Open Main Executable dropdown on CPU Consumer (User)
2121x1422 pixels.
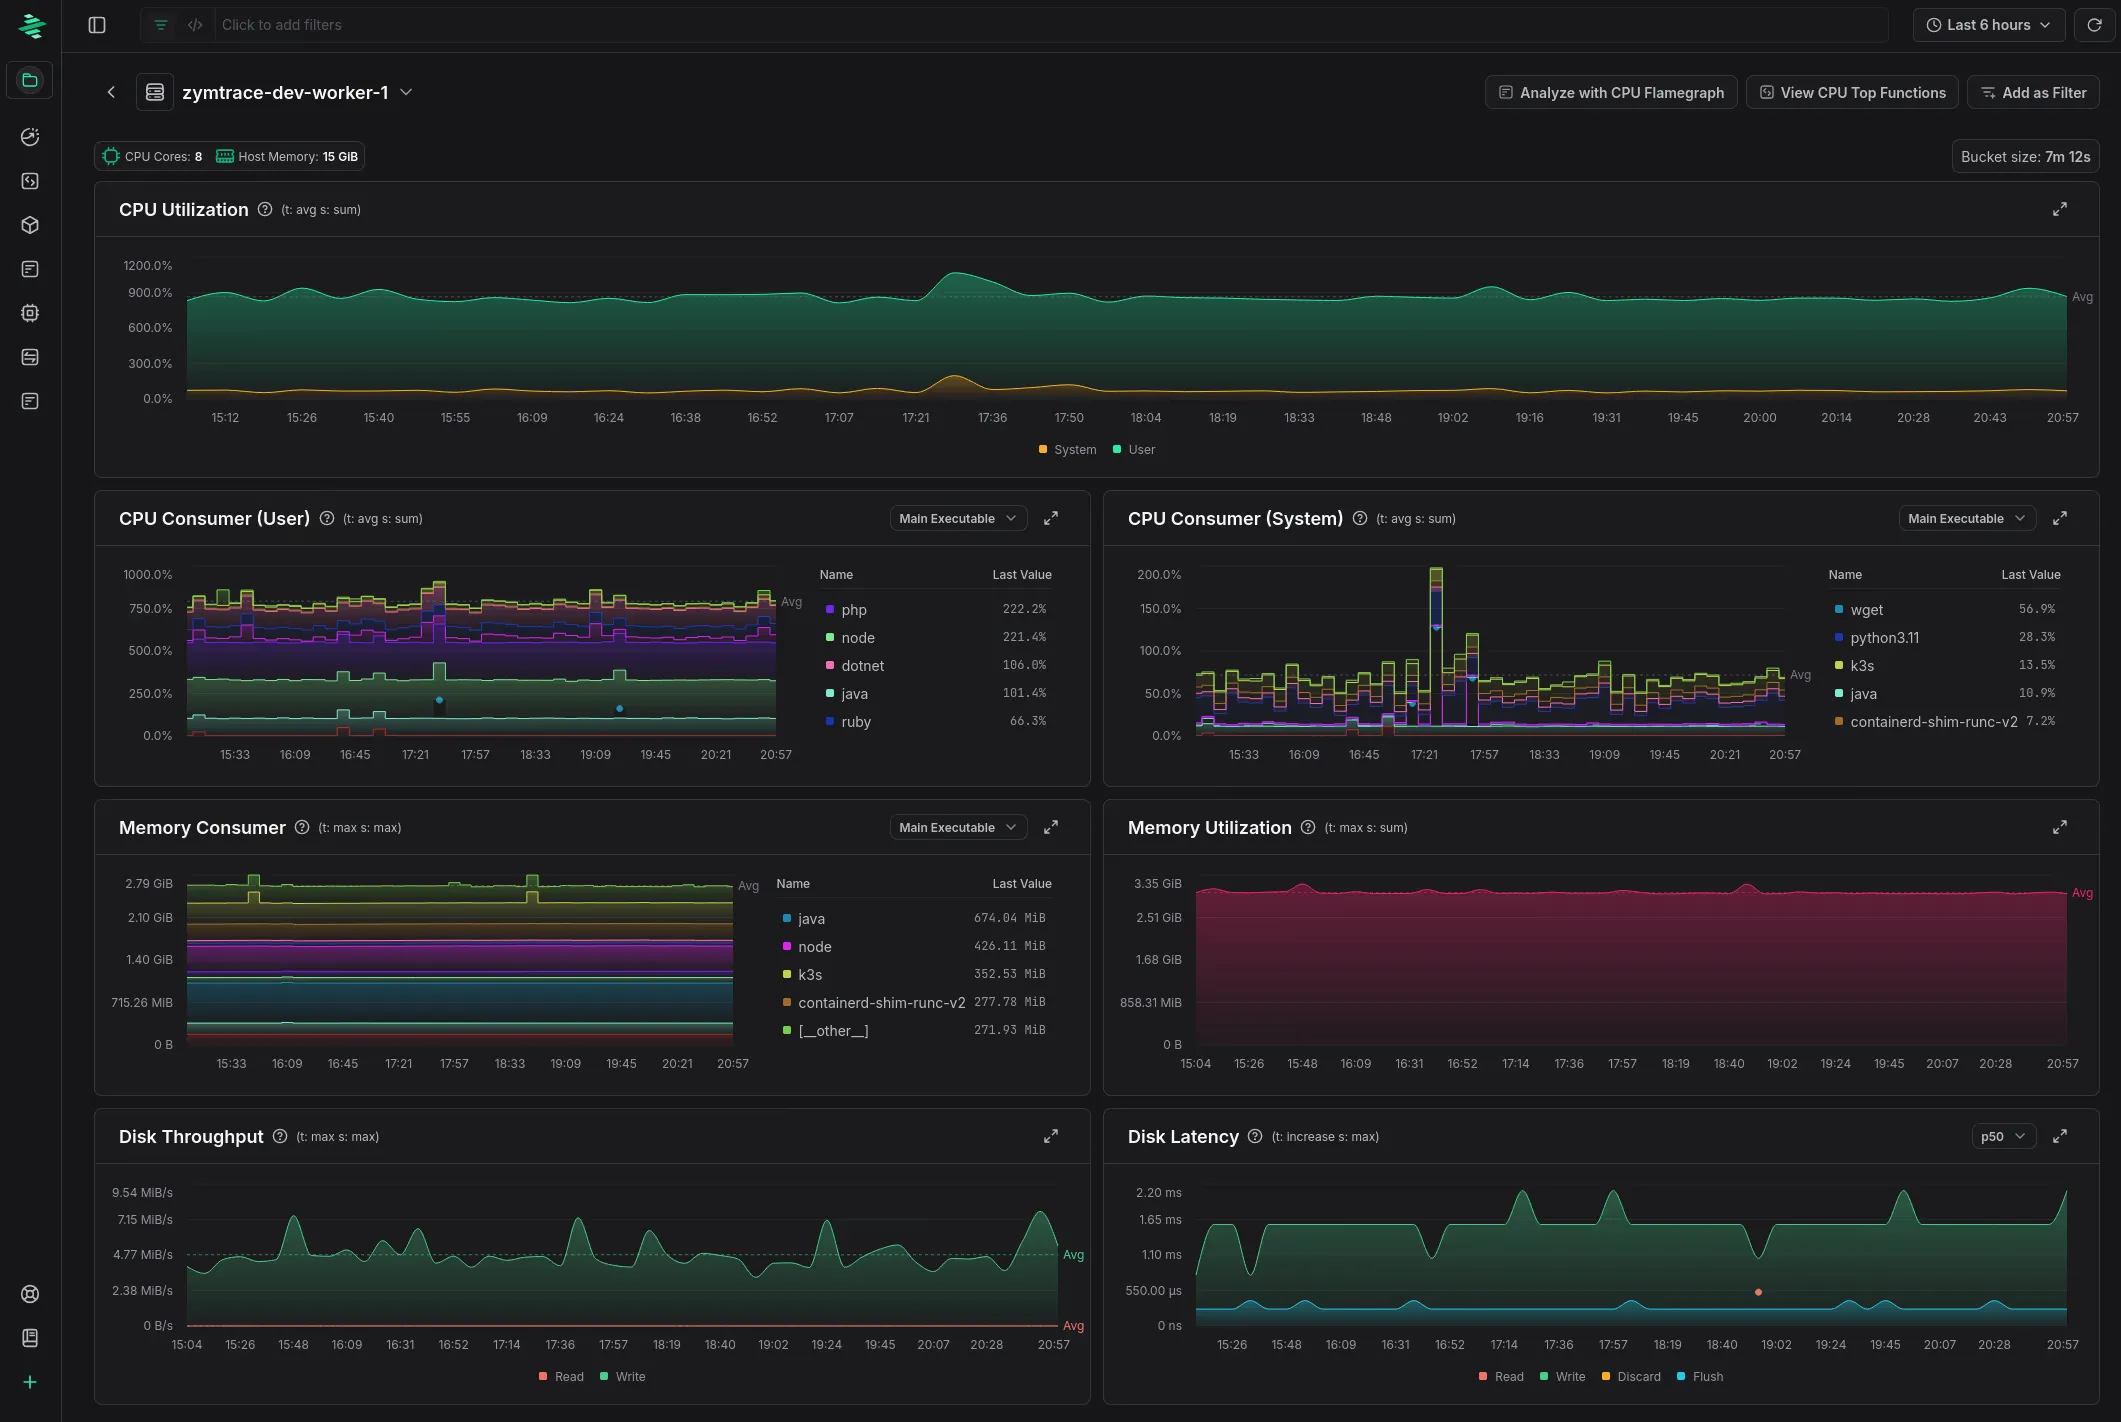coord(957,518)
